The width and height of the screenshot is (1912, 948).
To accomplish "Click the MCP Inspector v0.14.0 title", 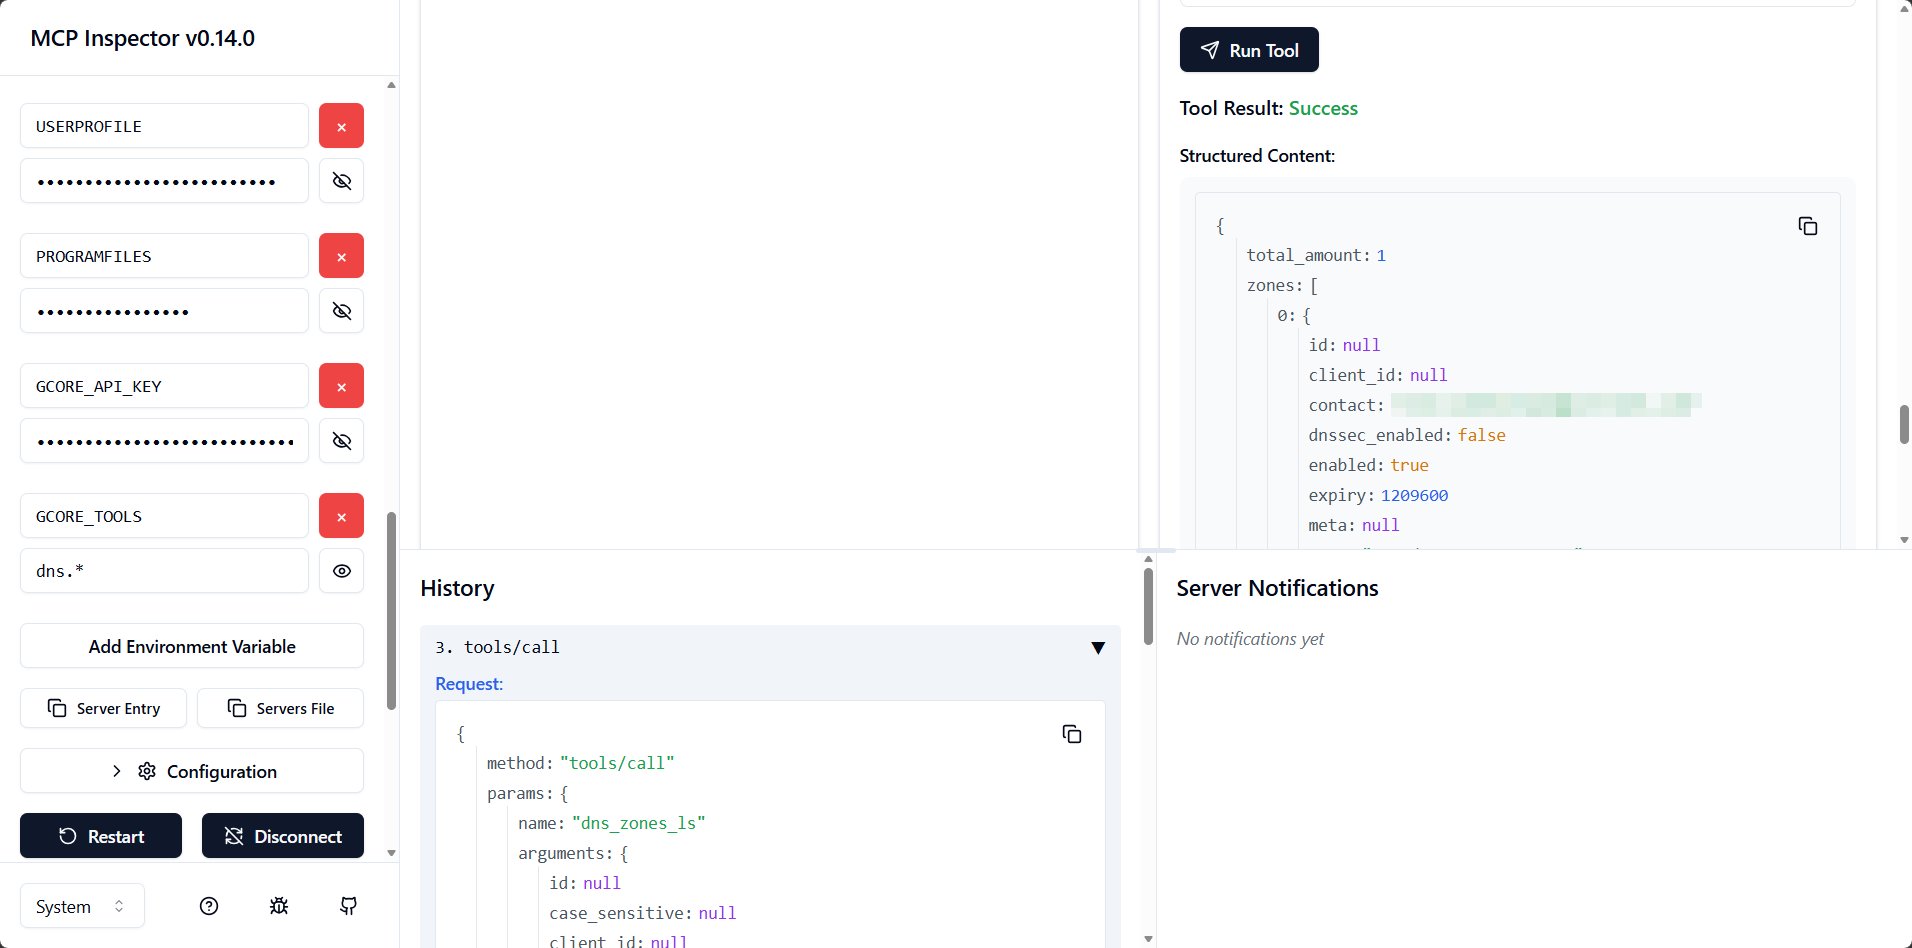I will [142, 38].
